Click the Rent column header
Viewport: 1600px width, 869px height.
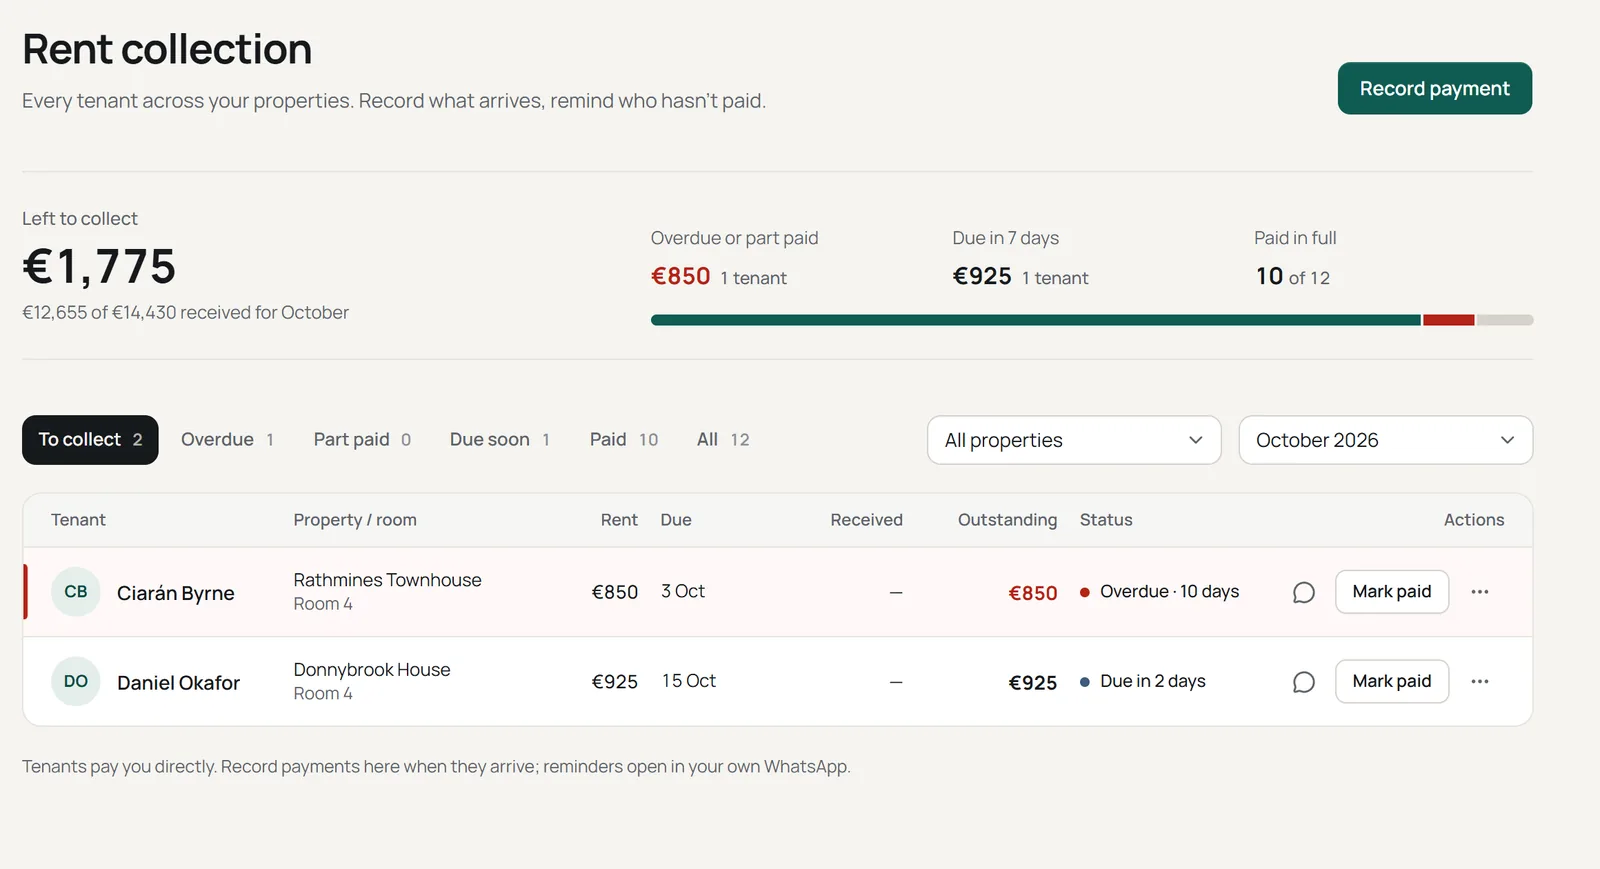619,520
